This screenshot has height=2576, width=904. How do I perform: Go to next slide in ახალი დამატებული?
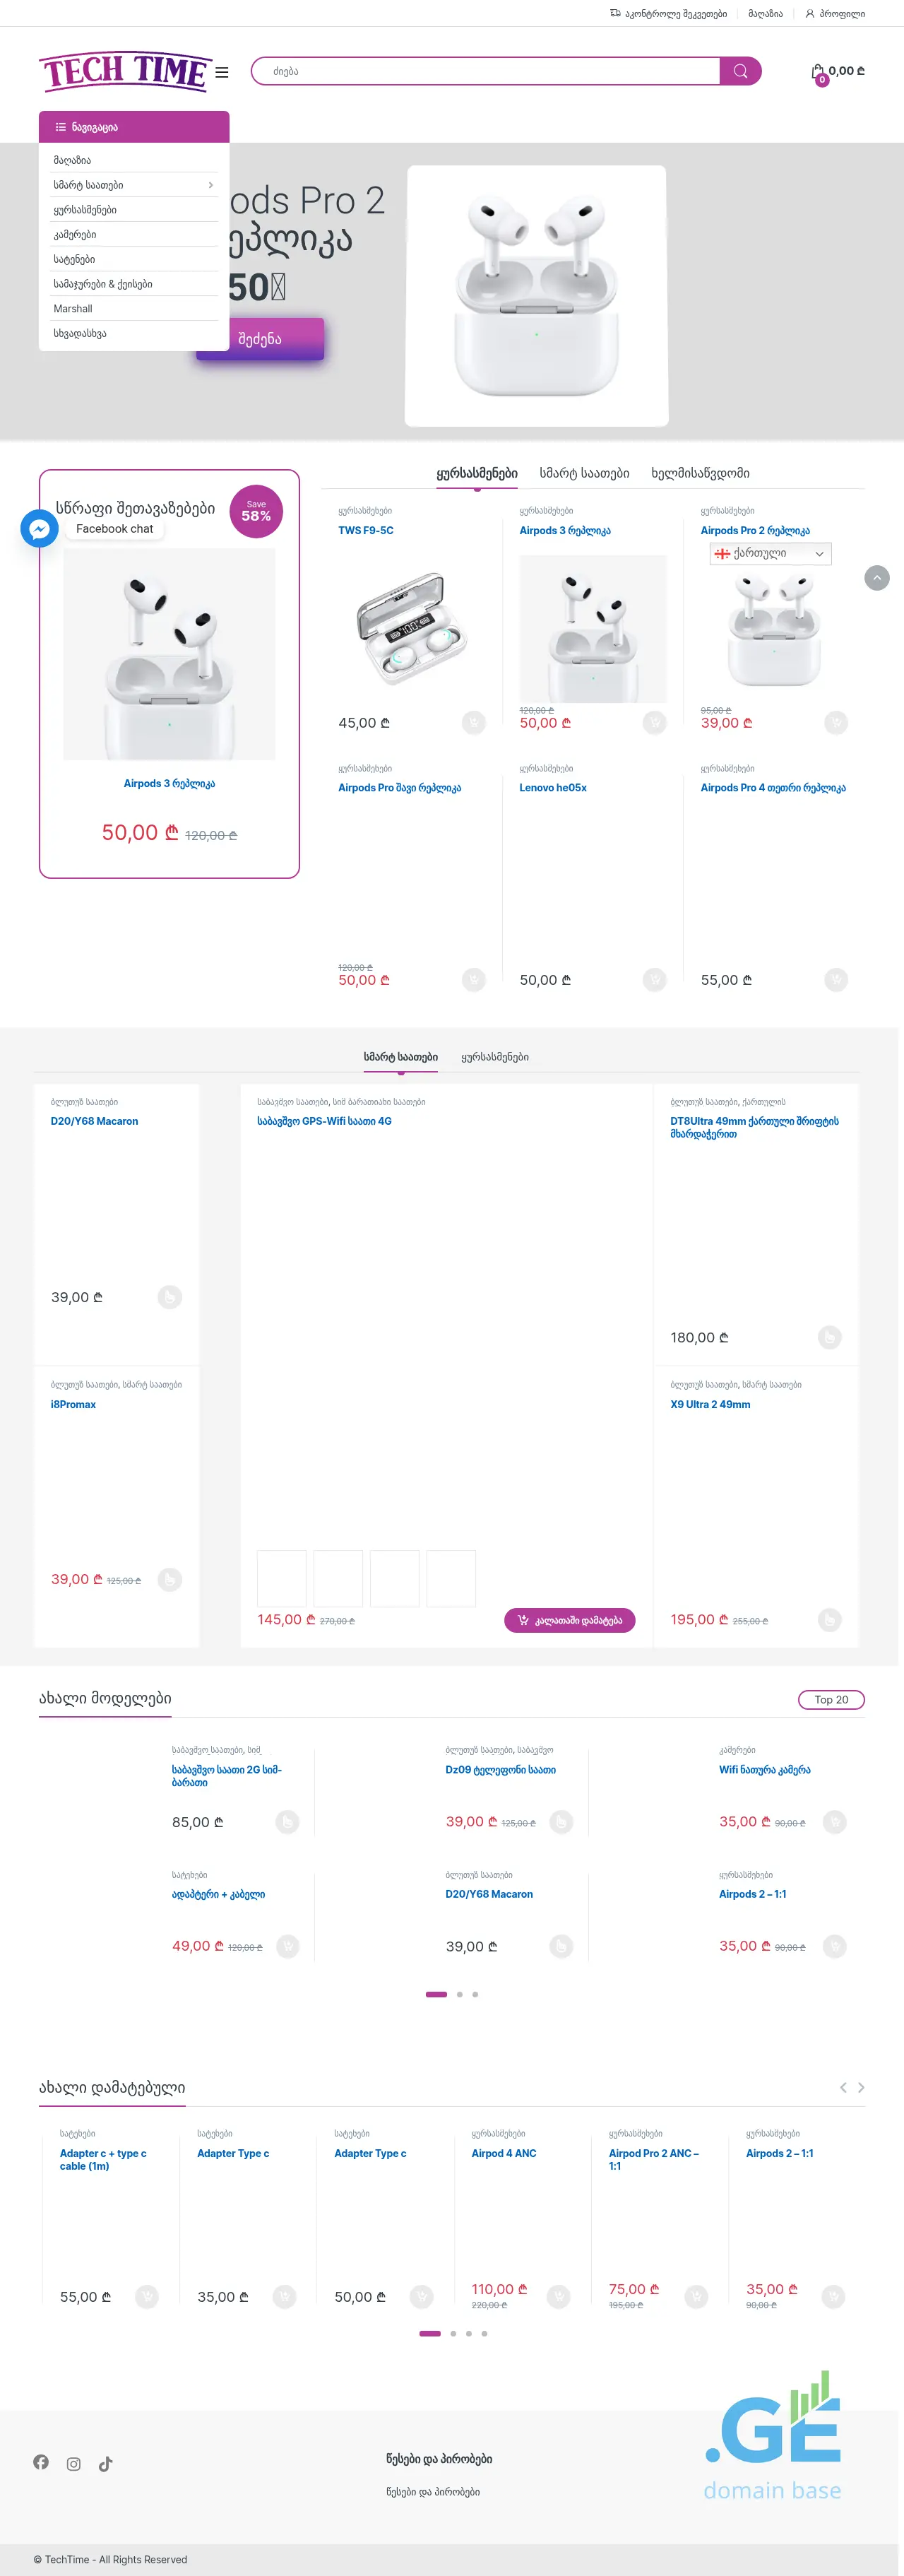coord(861,2087)
